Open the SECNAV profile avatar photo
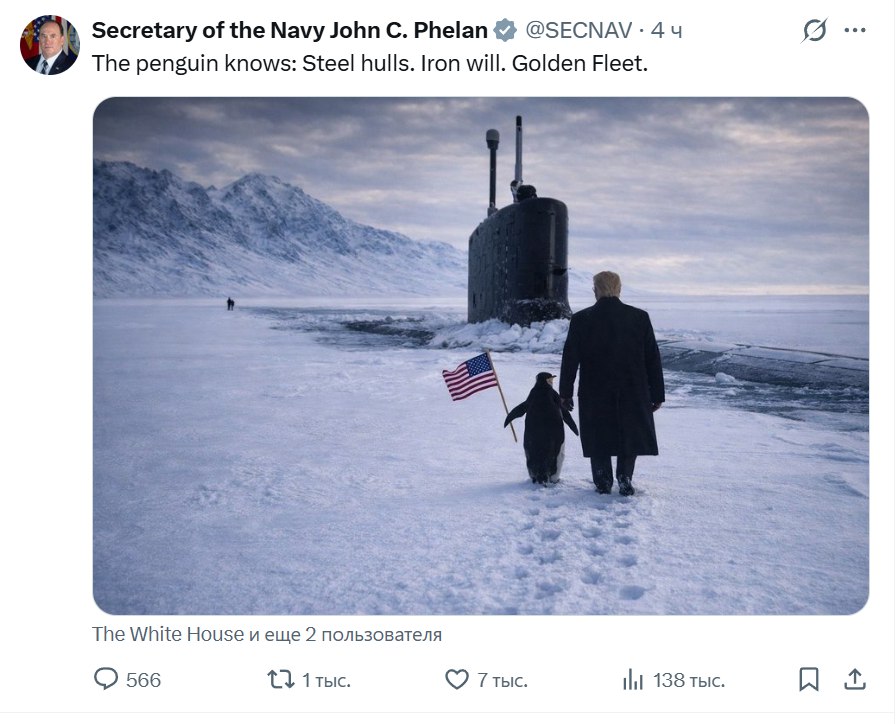896x724 pixels. coord(49,46)
